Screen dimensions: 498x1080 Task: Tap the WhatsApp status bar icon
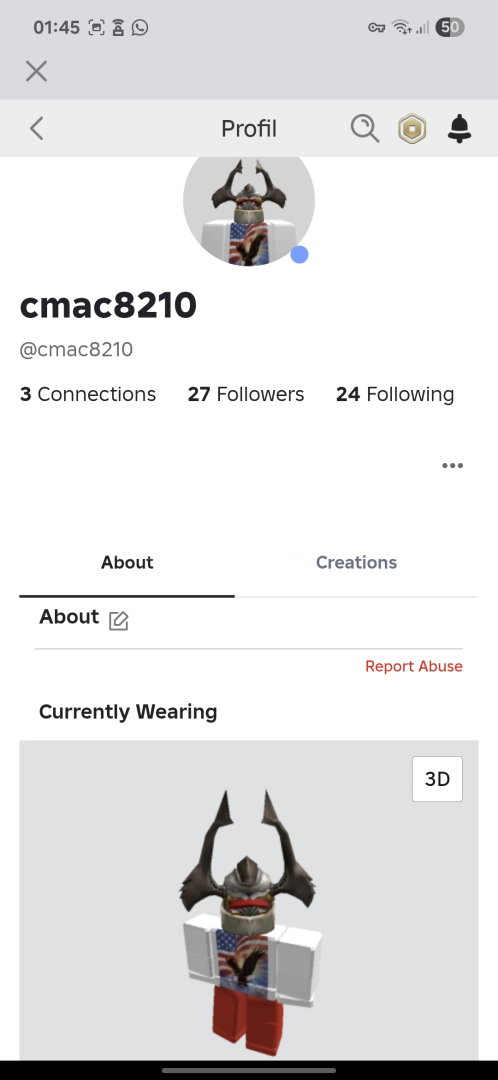click(140, 28)
